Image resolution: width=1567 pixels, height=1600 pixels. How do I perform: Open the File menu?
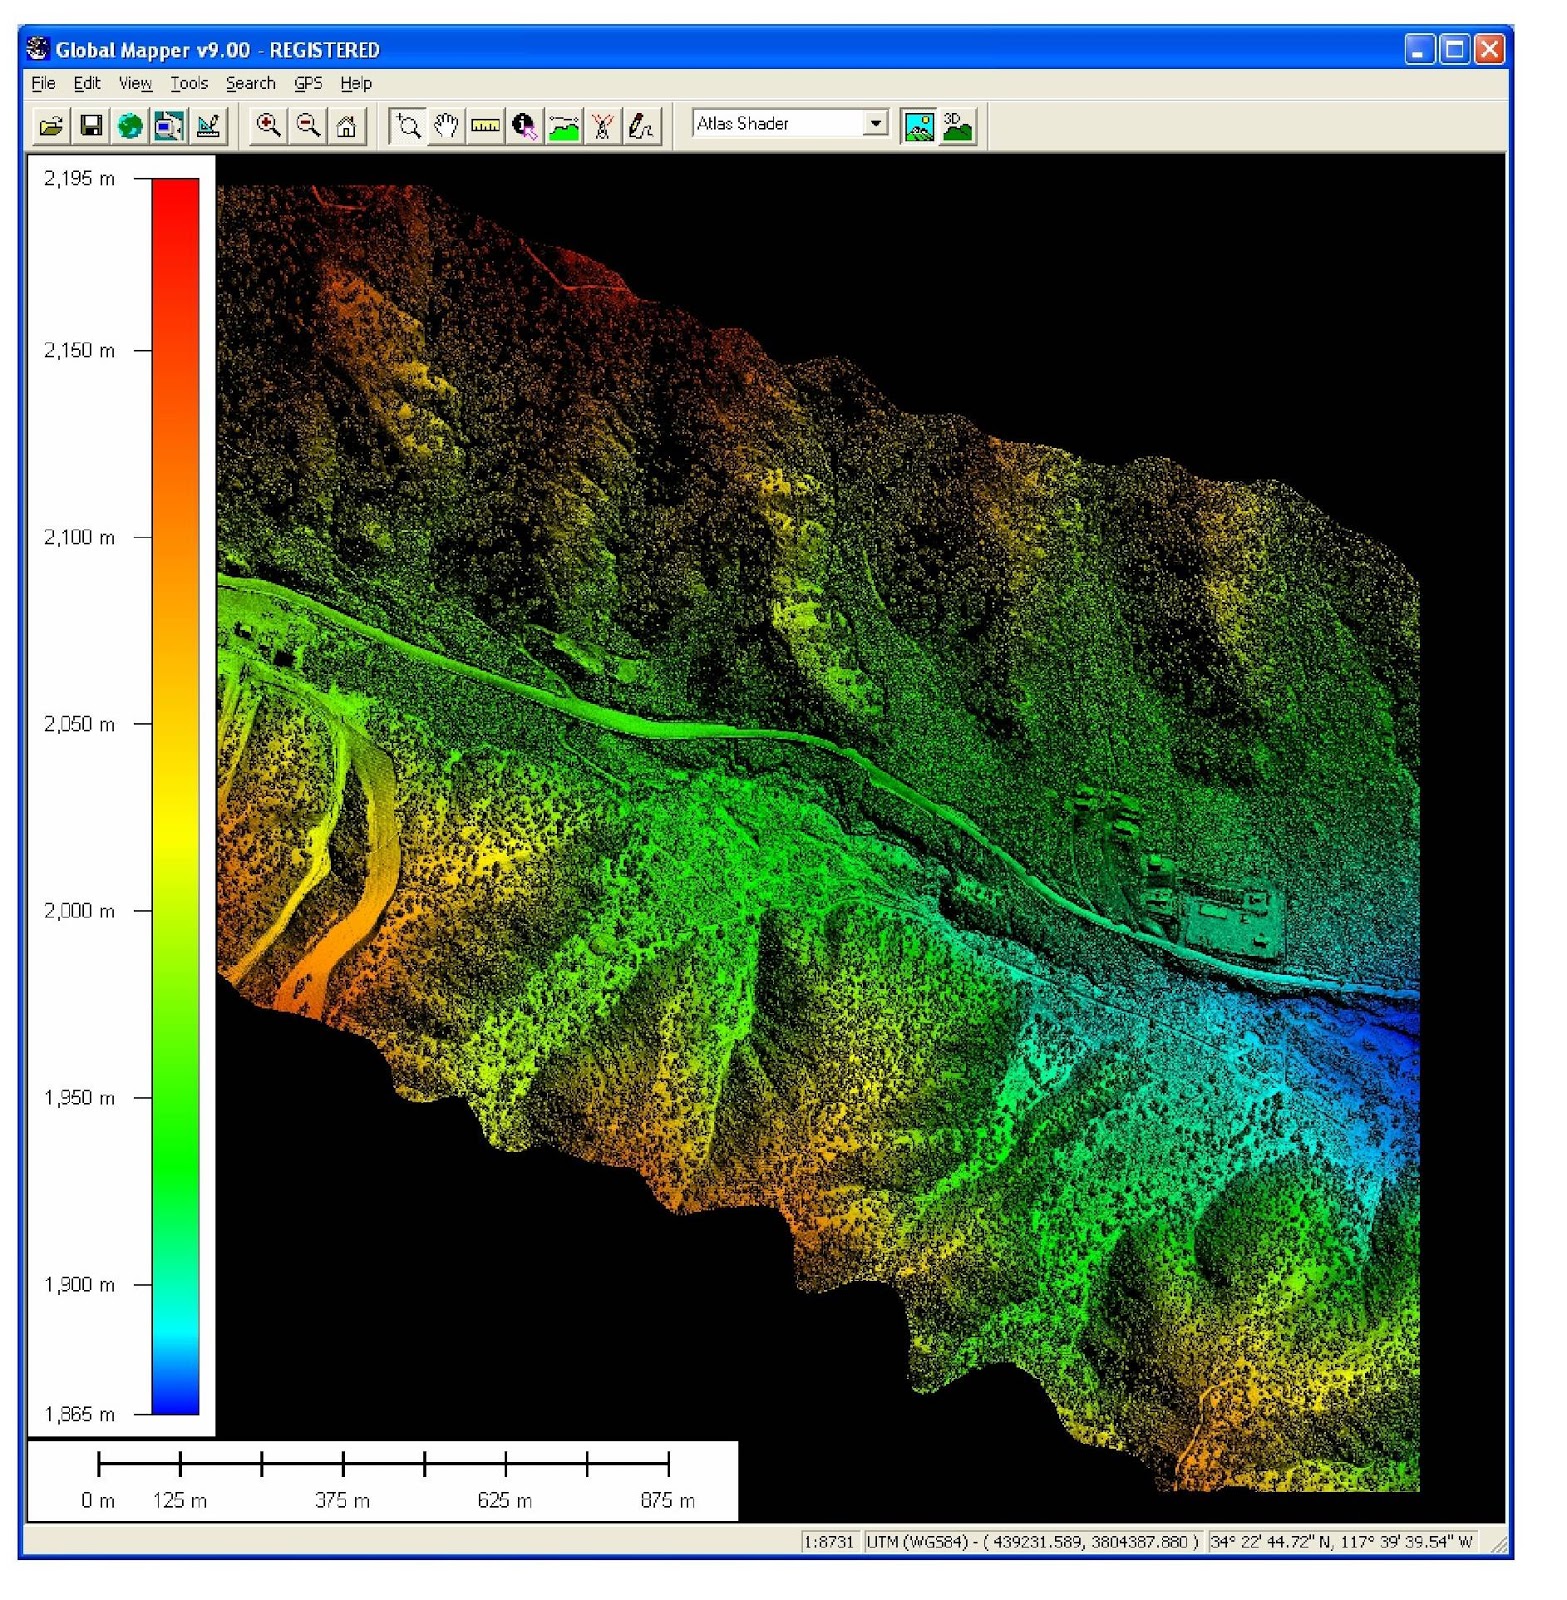click(43, 84)
